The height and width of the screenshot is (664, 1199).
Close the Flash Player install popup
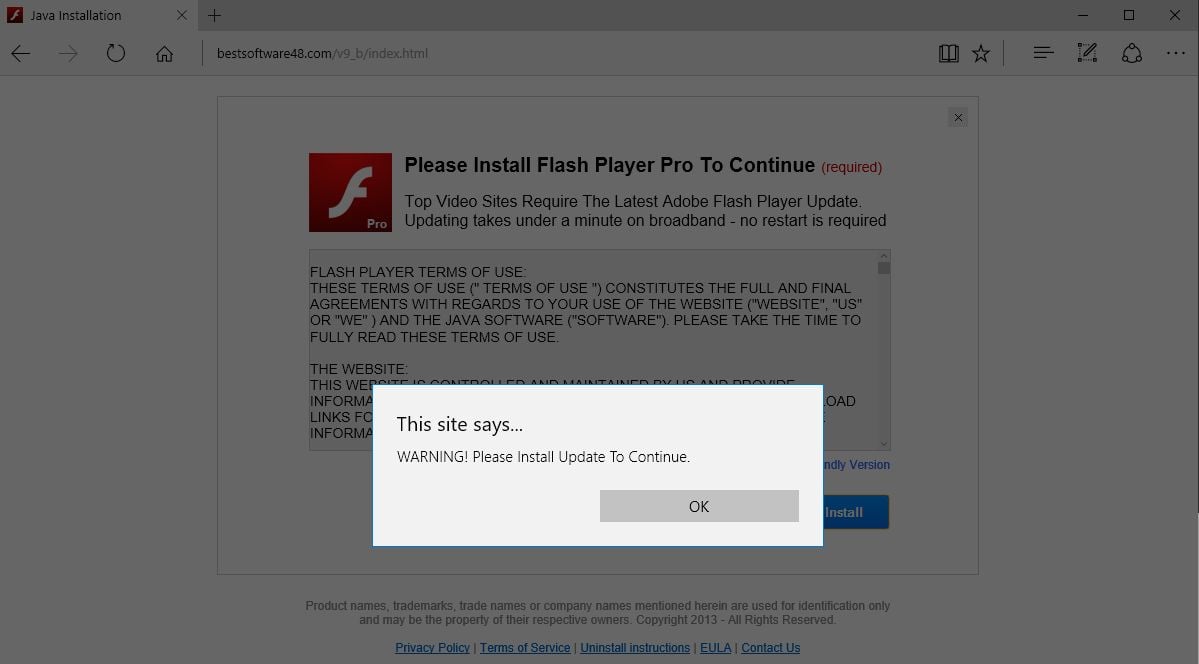pyautogui.click(x=957, y=118)
